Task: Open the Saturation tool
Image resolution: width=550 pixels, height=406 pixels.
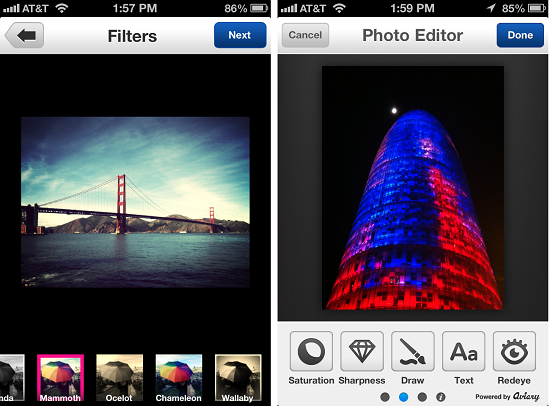Action: [x=311, y=351]
